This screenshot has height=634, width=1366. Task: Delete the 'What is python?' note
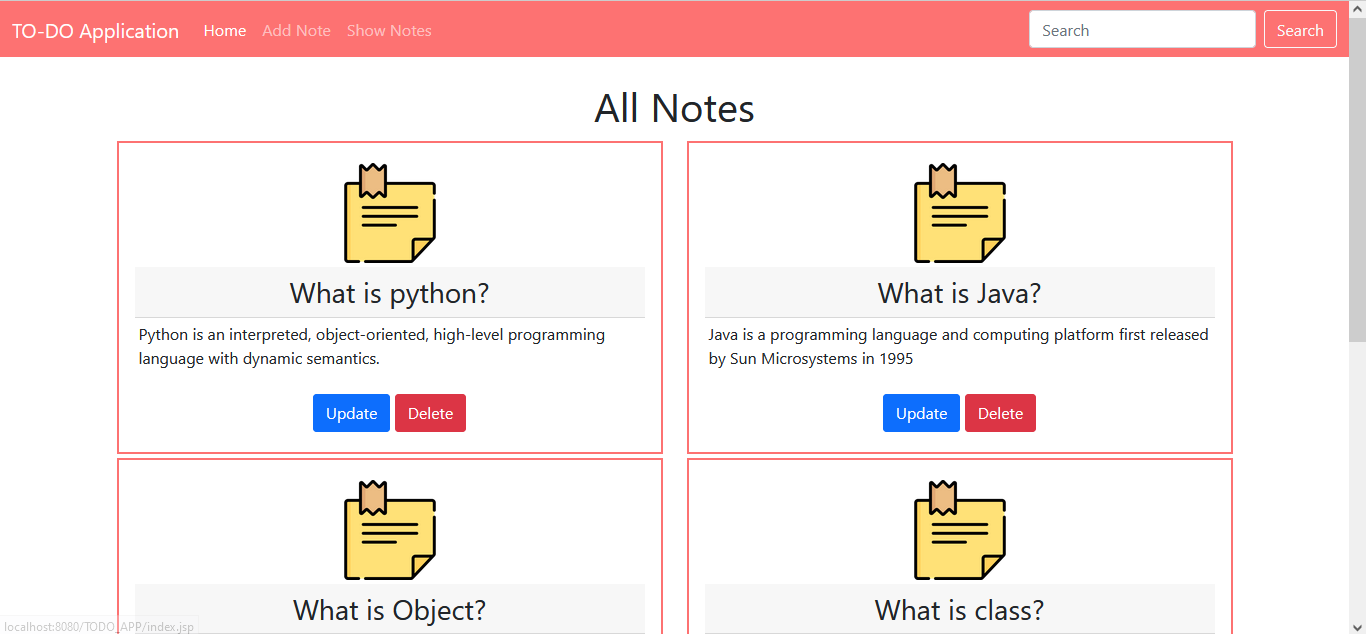tap(430, 414)
